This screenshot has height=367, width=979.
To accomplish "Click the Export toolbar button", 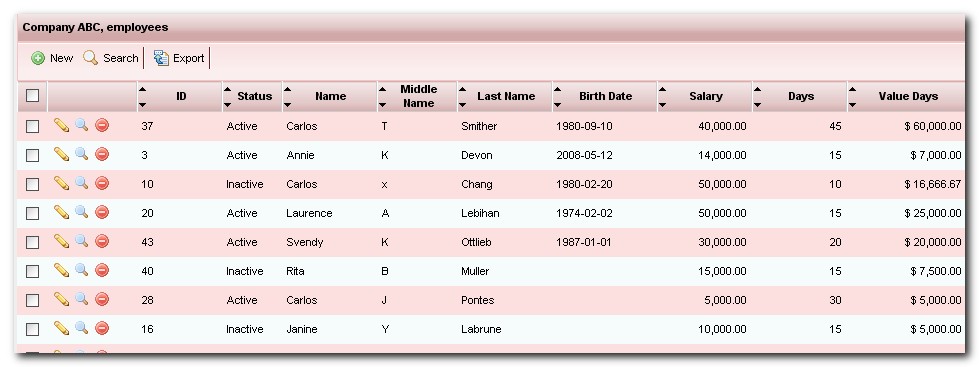I will (179, 58).
